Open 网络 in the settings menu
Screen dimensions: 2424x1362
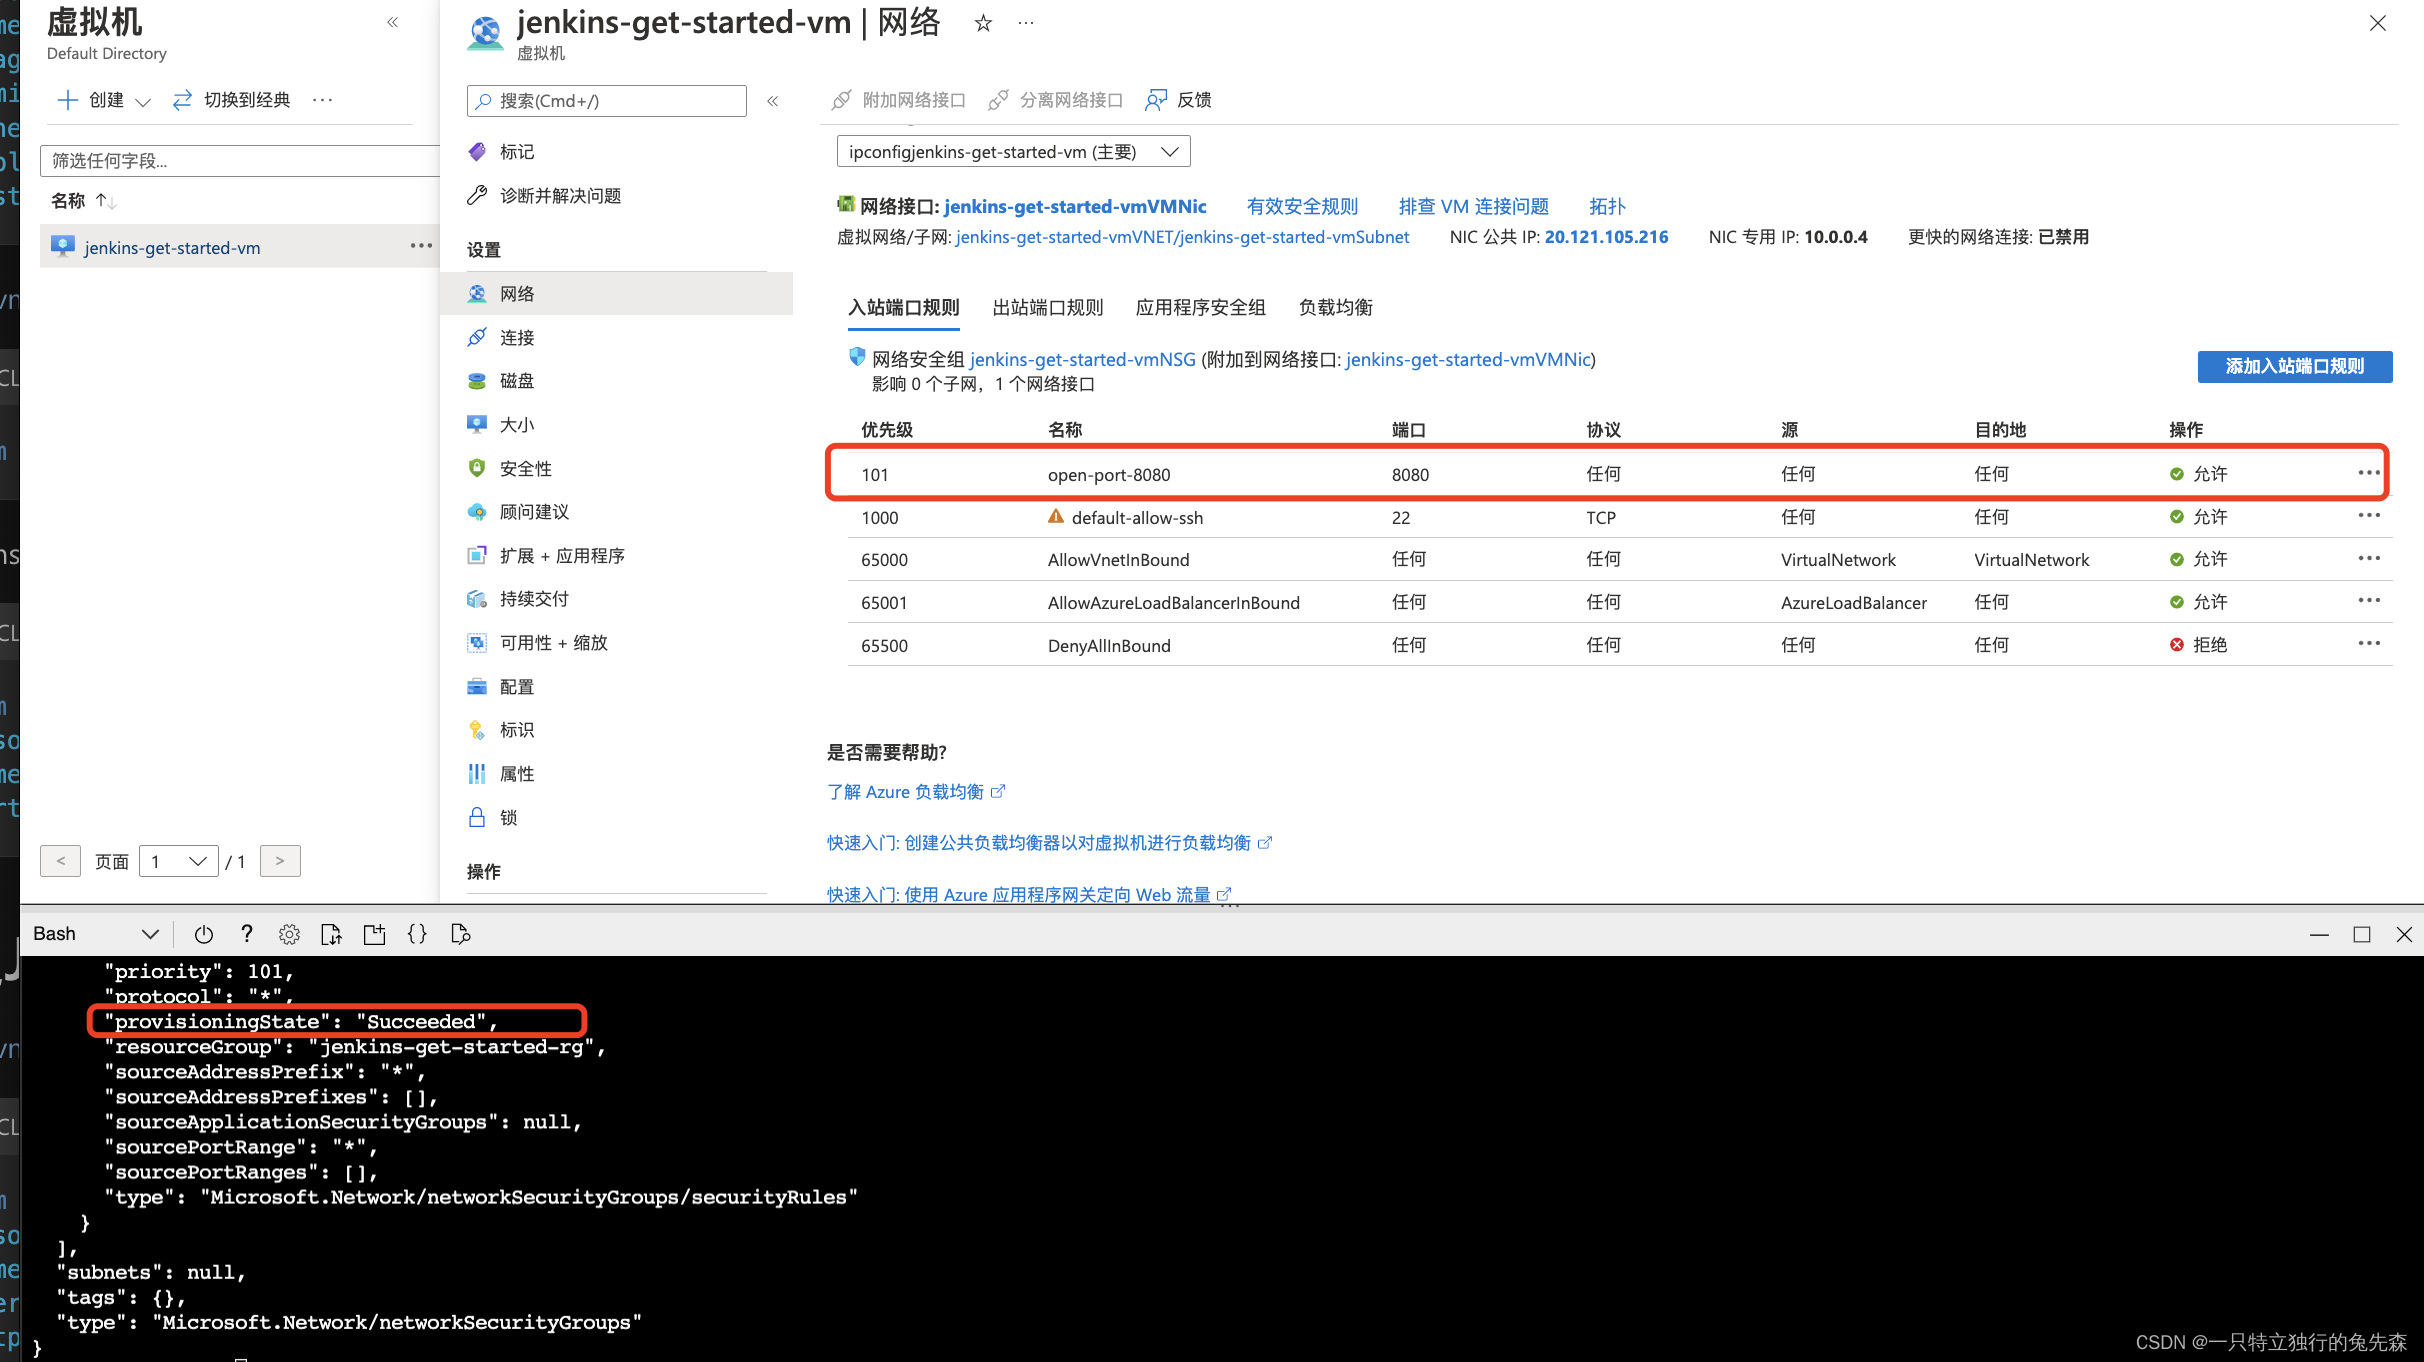pos(617,294)
